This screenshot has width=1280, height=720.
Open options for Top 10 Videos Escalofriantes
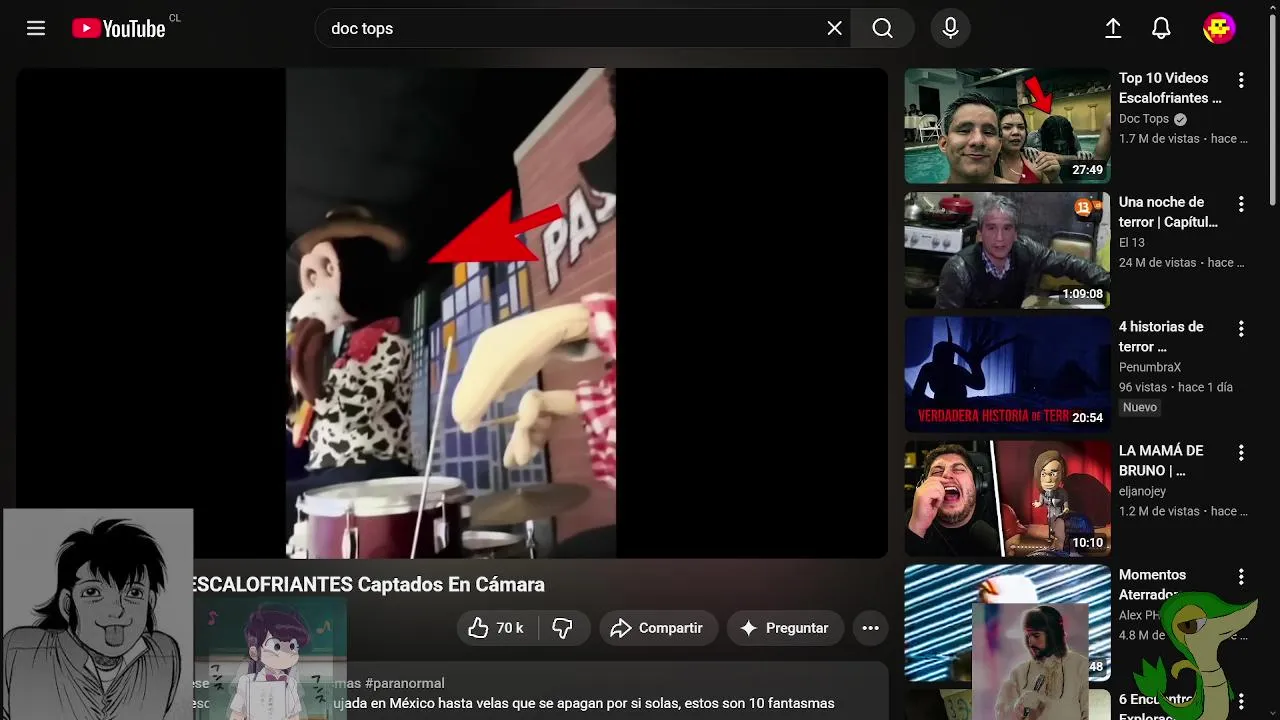point(1241,80)
